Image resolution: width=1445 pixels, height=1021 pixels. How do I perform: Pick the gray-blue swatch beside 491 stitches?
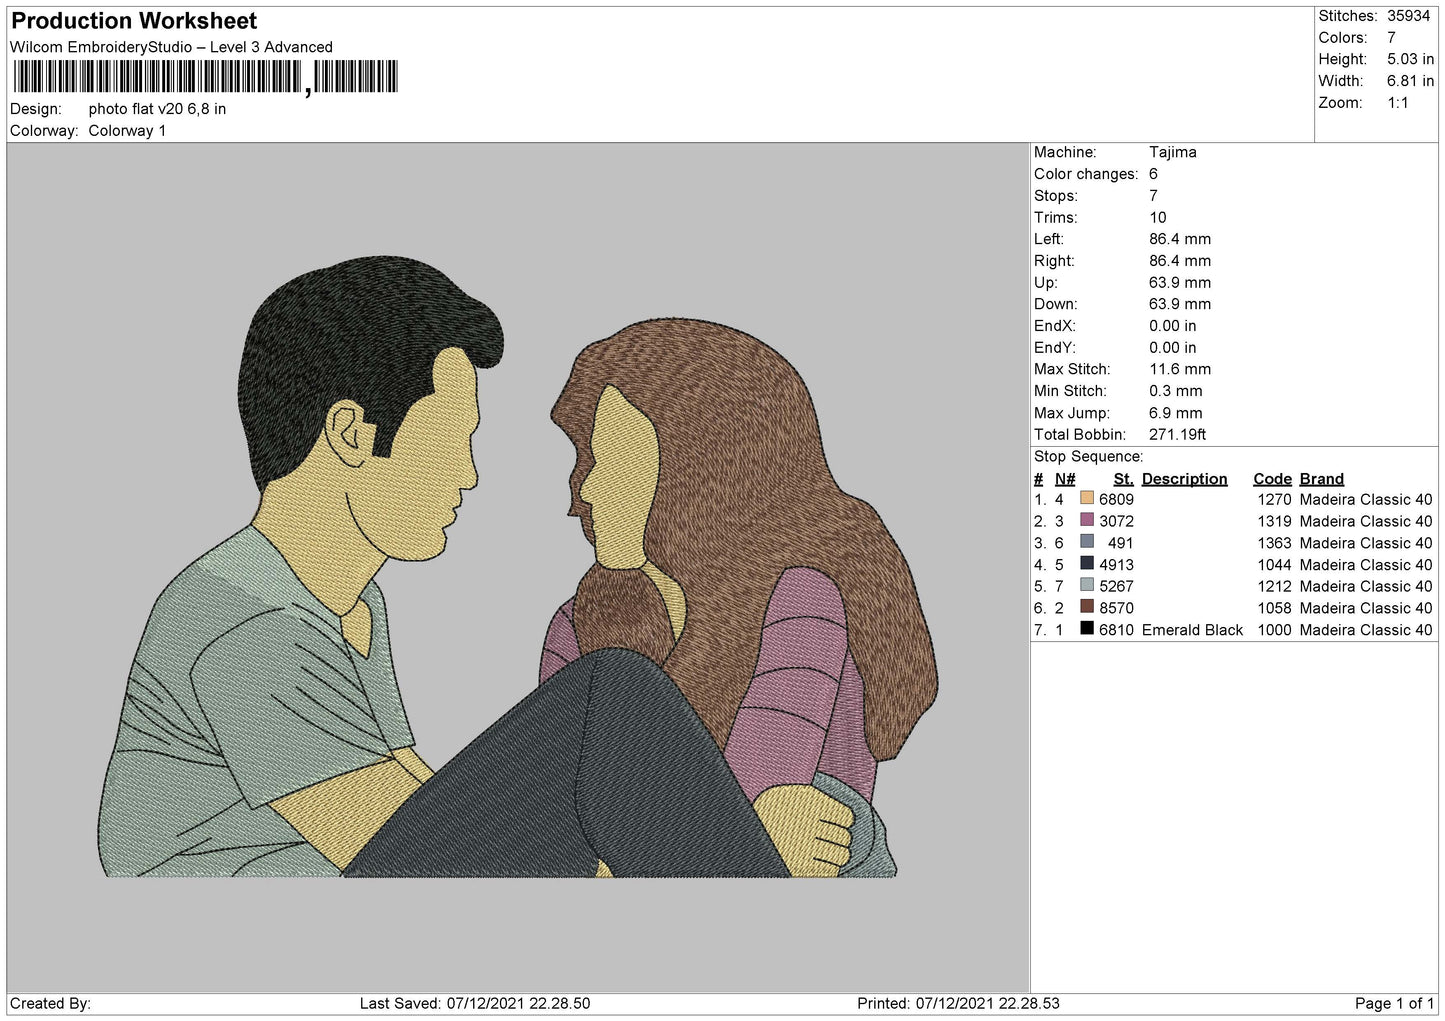(x=1087, y=542)
